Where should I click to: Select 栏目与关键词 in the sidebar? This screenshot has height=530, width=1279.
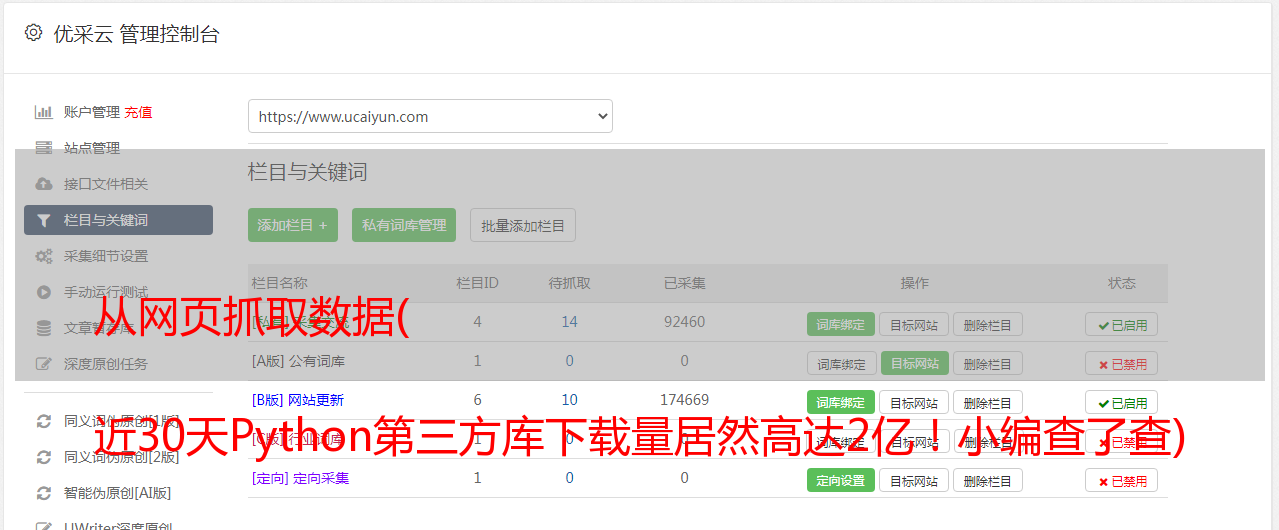[x=118, y=220]
